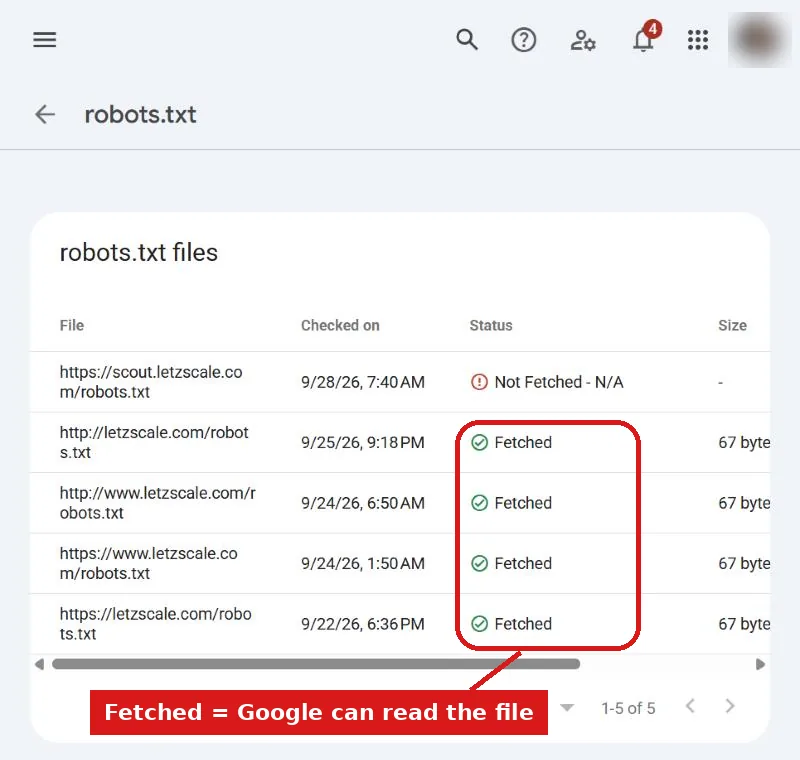This screenshot has height=760, width=800.
Task: Select the Status column header
Action: [491, 325]
